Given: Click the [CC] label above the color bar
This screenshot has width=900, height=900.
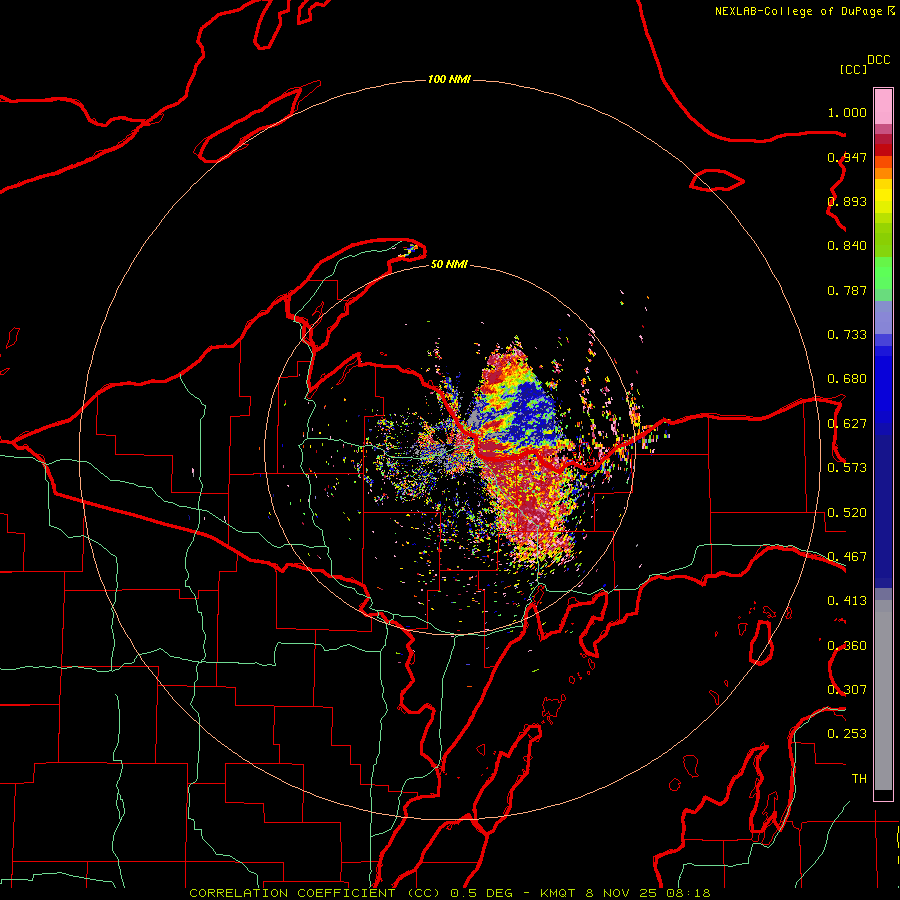Looking at the screenshot, I should click(853, 69).
